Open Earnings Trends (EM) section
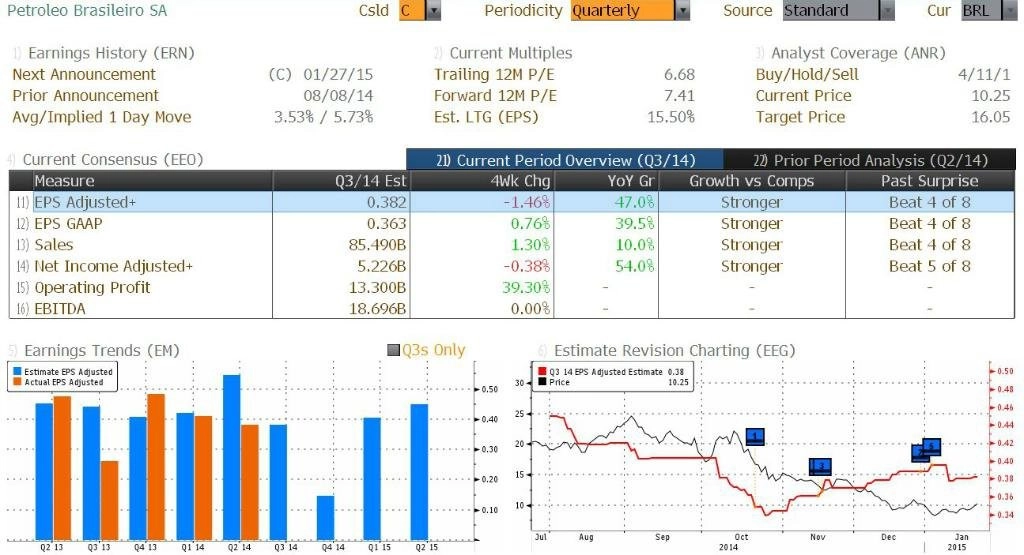1024x555 pixels. 101,351
